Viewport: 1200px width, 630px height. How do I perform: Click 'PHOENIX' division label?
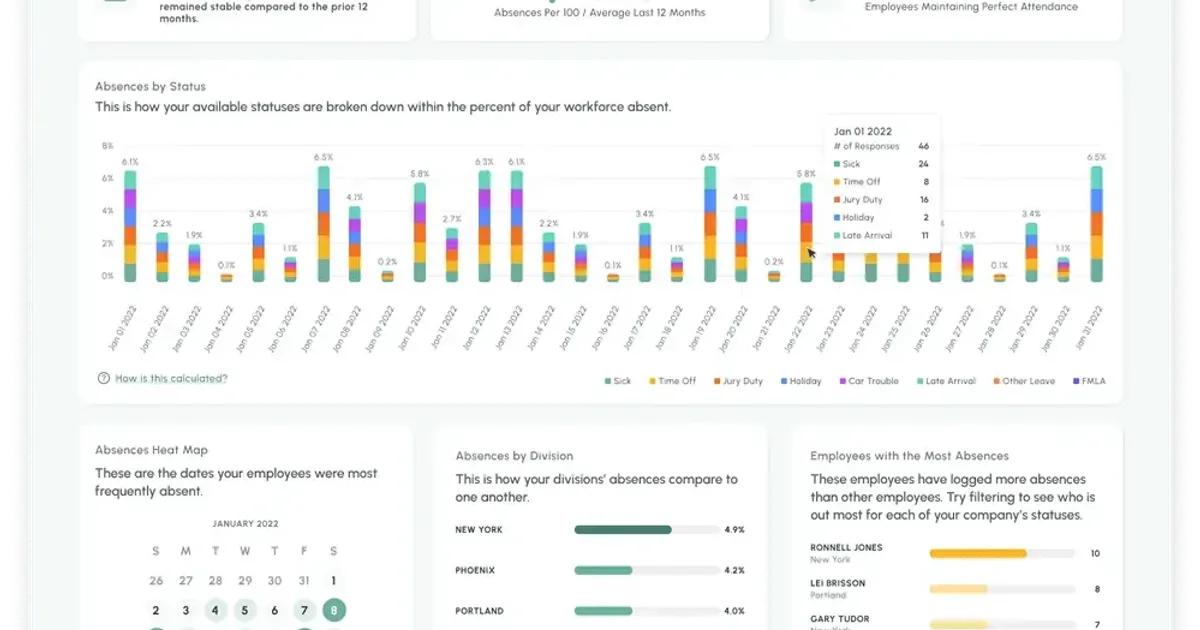tap(475, 570)
